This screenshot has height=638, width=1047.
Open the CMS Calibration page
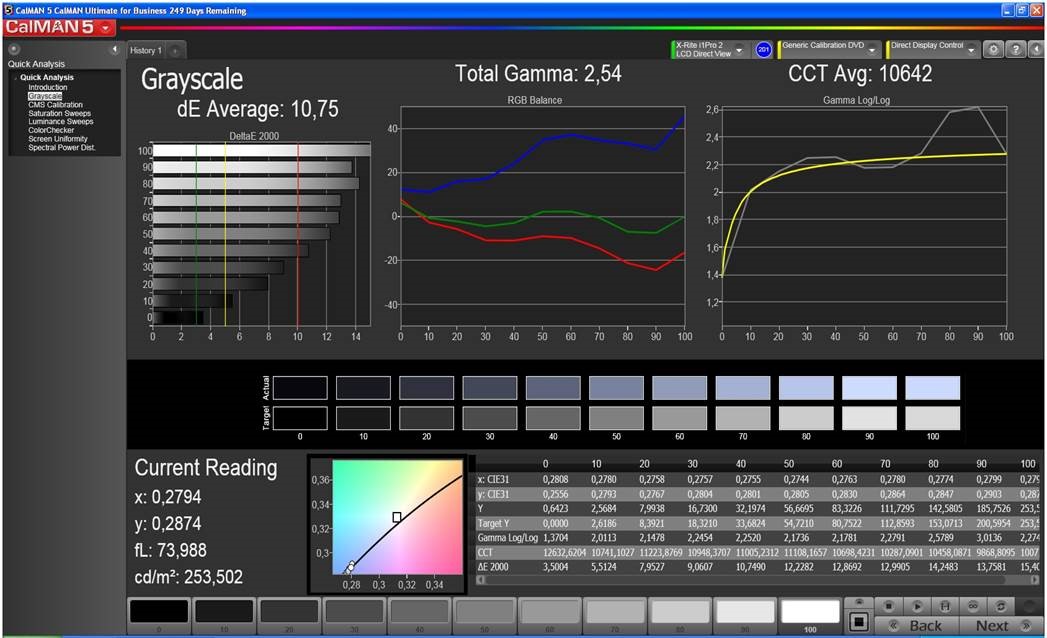55,105
